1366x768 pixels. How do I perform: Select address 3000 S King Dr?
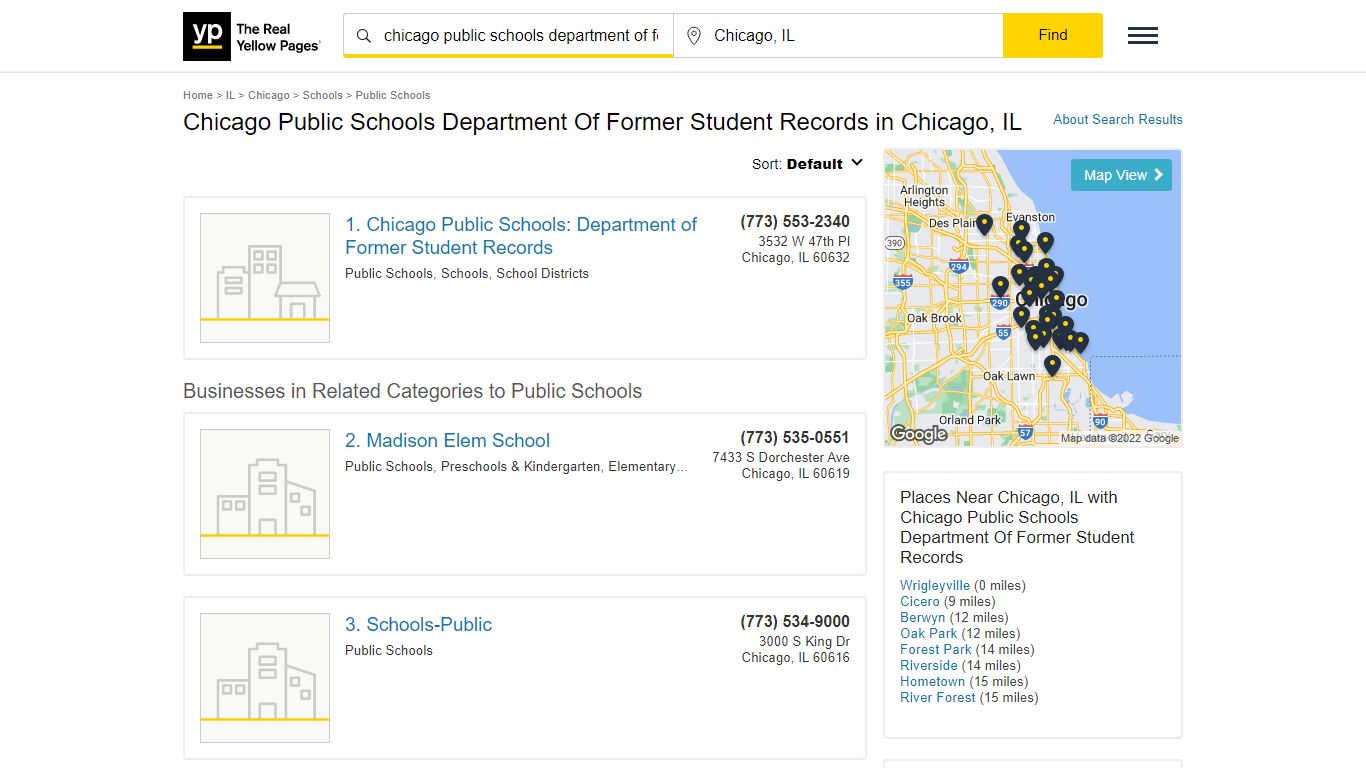coord(804,641)
